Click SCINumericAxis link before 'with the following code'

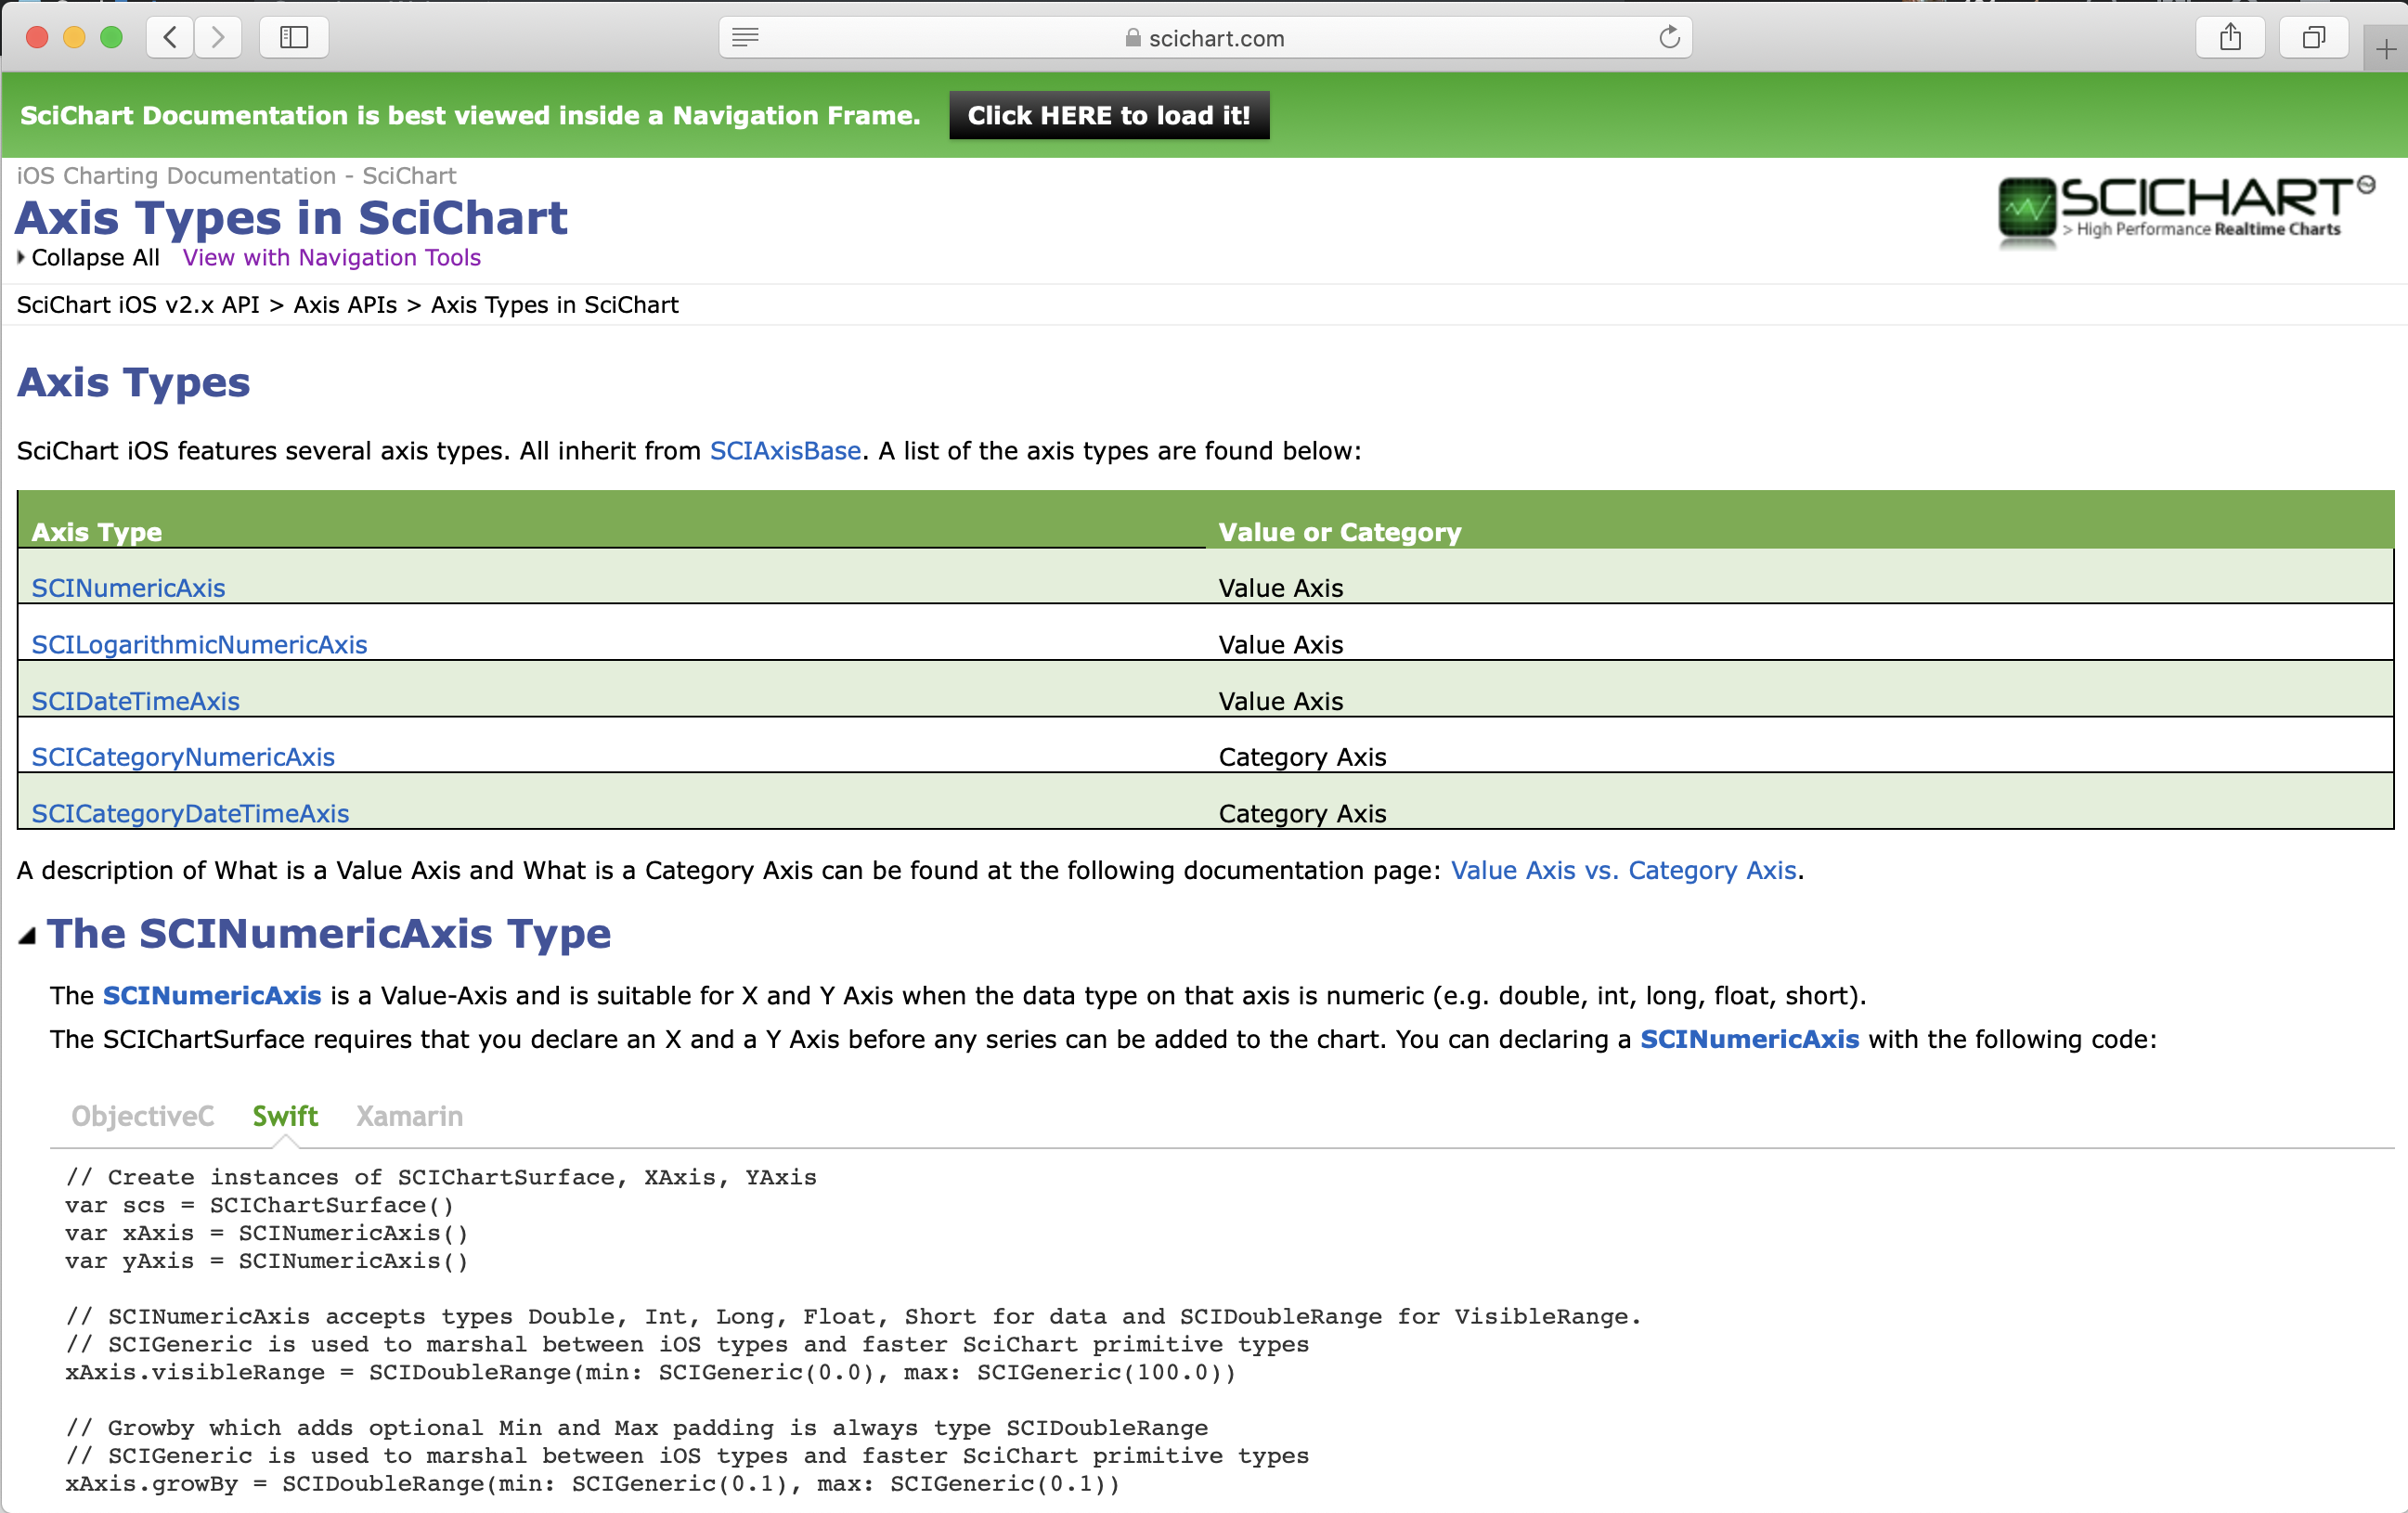[1749, 1039]
